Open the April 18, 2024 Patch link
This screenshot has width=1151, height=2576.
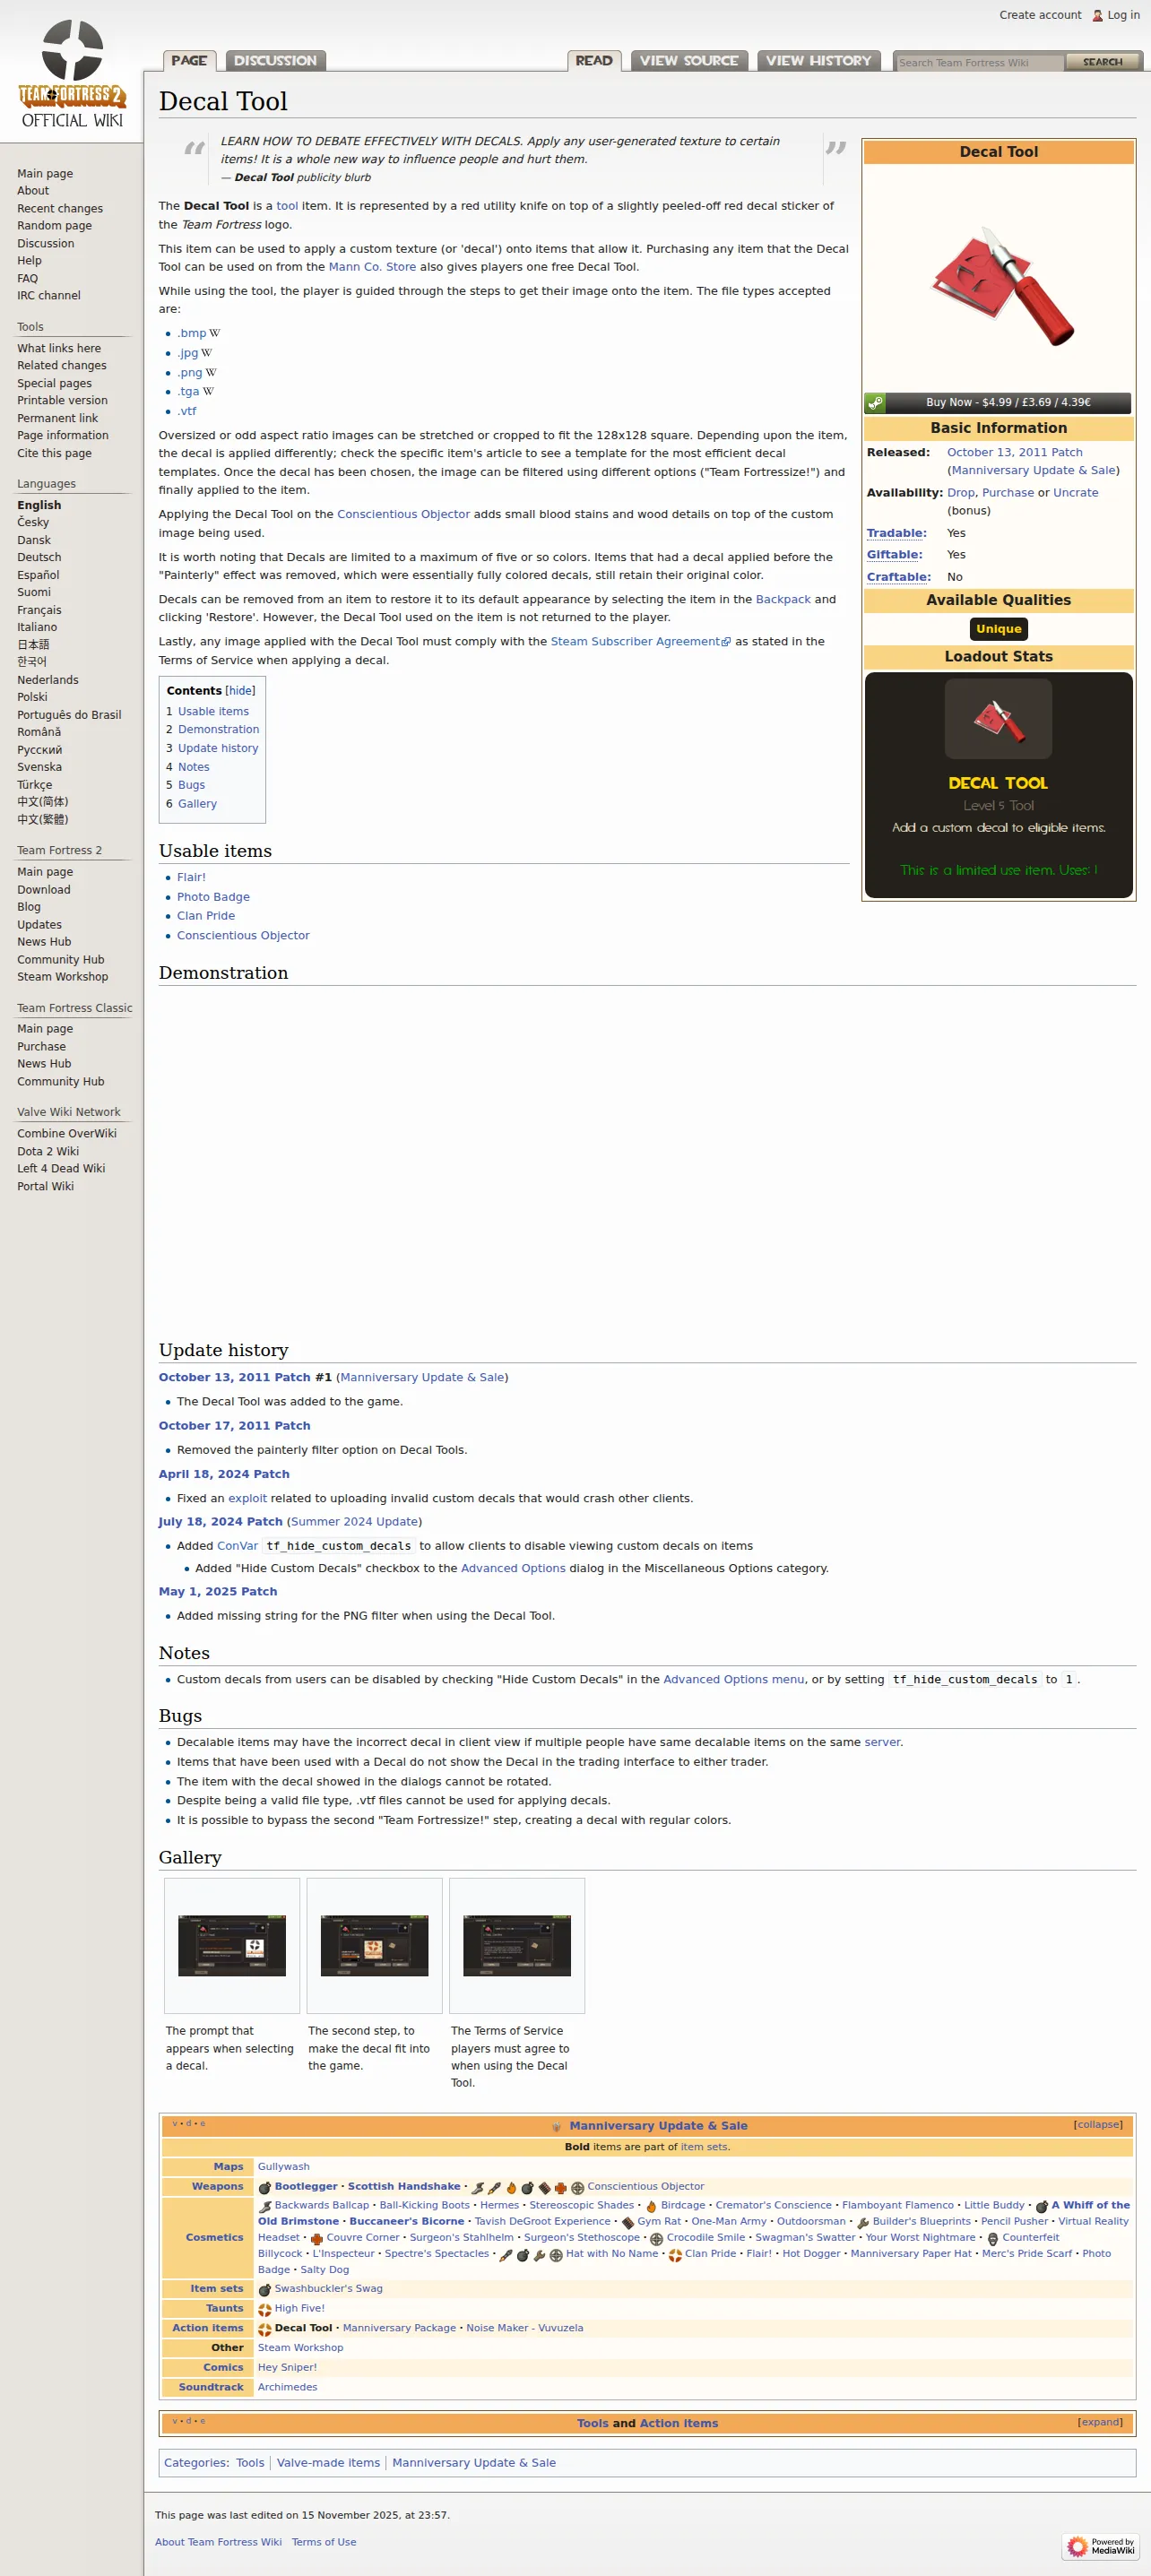[224, 1474]
